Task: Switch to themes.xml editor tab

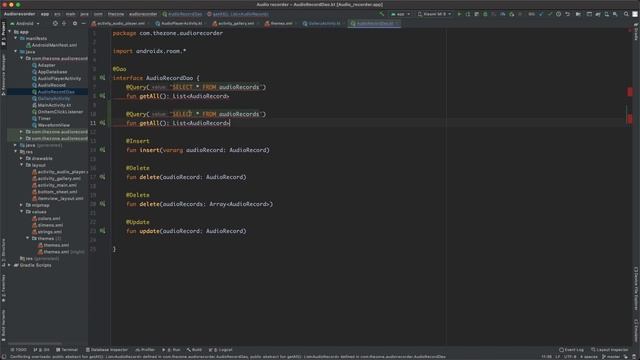Action: point(278,24)
